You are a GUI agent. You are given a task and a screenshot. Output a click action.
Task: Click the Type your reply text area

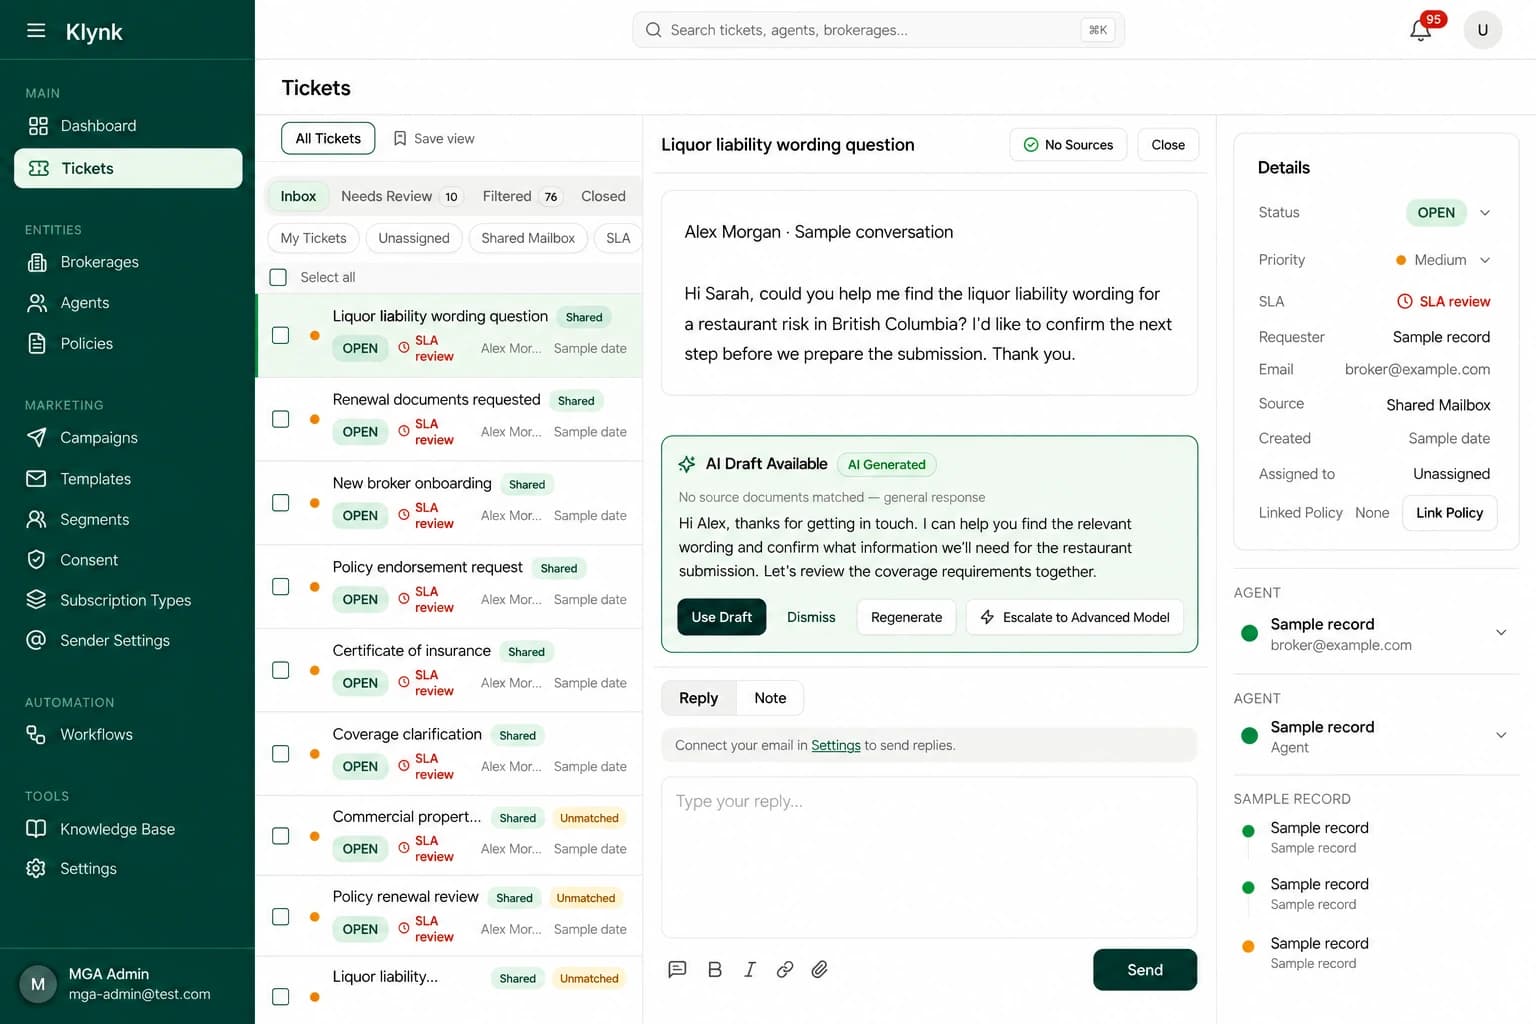click(929, 857)
